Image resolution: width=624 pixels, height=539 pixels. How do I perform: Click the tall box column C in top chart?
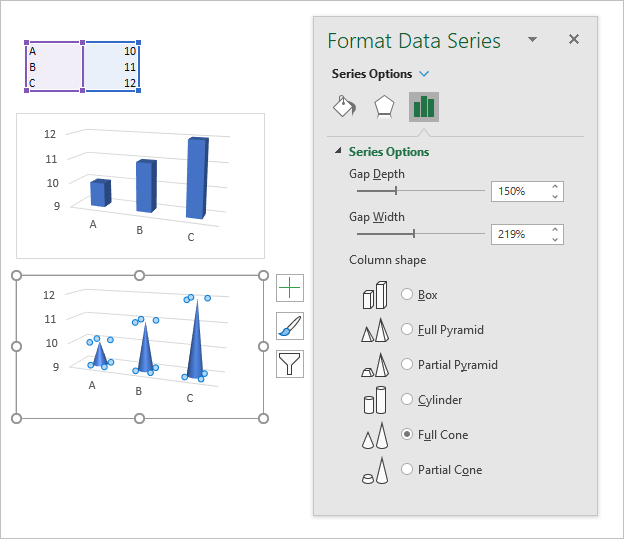pyautogui.click(x=197, y=178)
